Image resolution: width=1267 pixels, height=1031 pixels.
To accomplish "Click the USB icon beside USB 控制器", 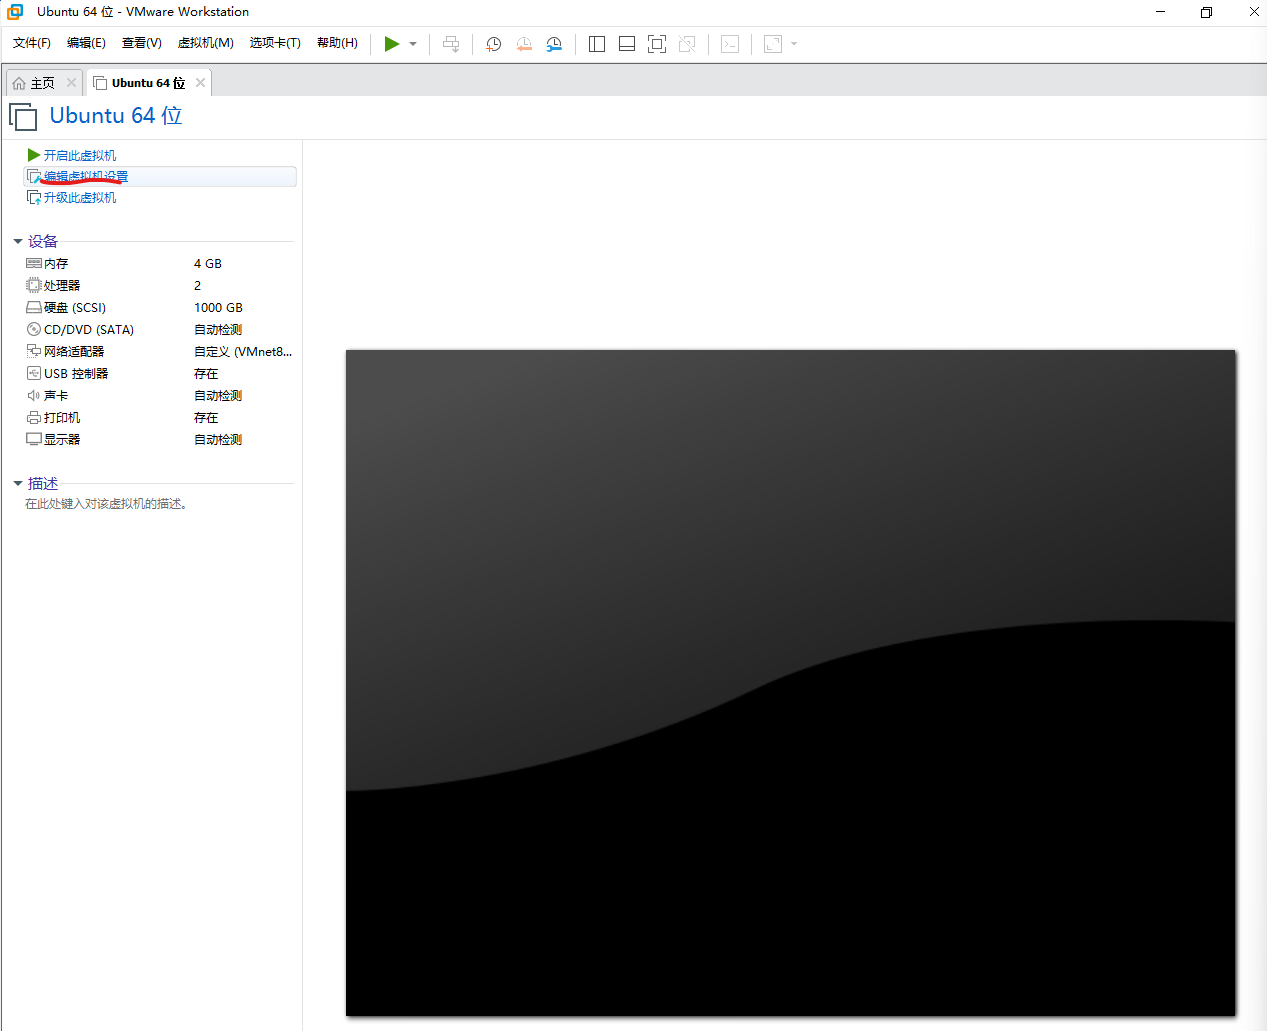I will point(34,373).
